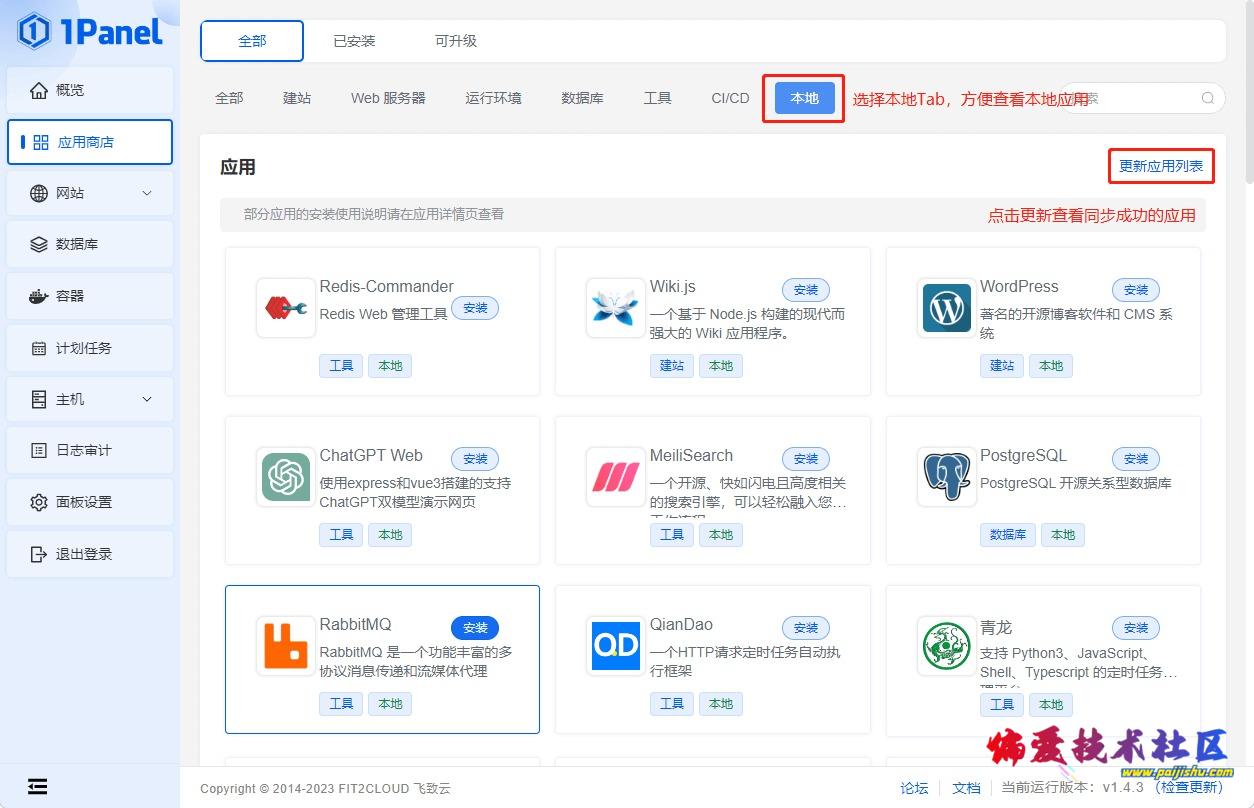Collapse the sidebar using the bottom menu icon
This screenshot has height=808, width=1254.
pos(38,786)
